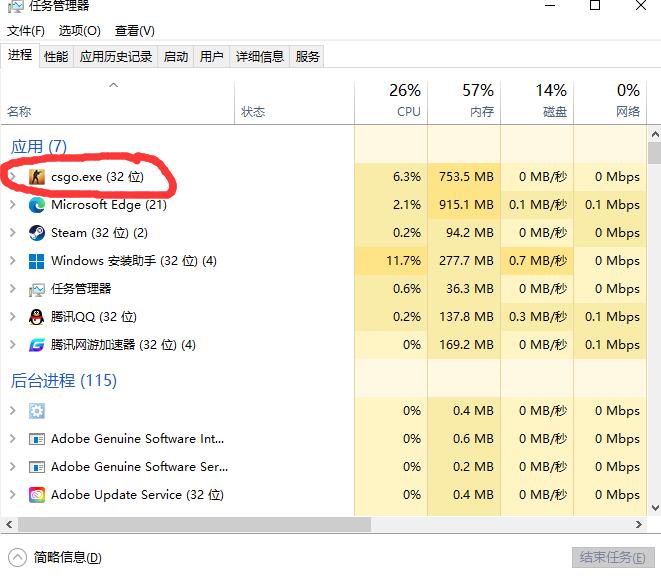Click the Task Manager title bar icon
This screenshot has width=661, height=579.
tap(15, 6)
